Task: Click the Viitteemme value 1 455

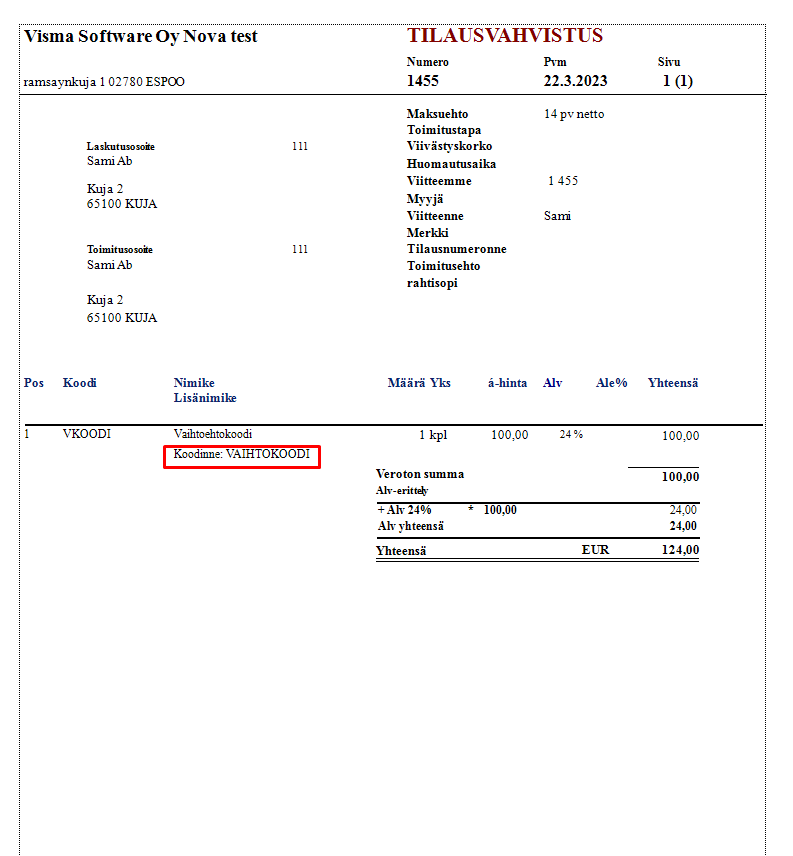Action: coord(563,181)
